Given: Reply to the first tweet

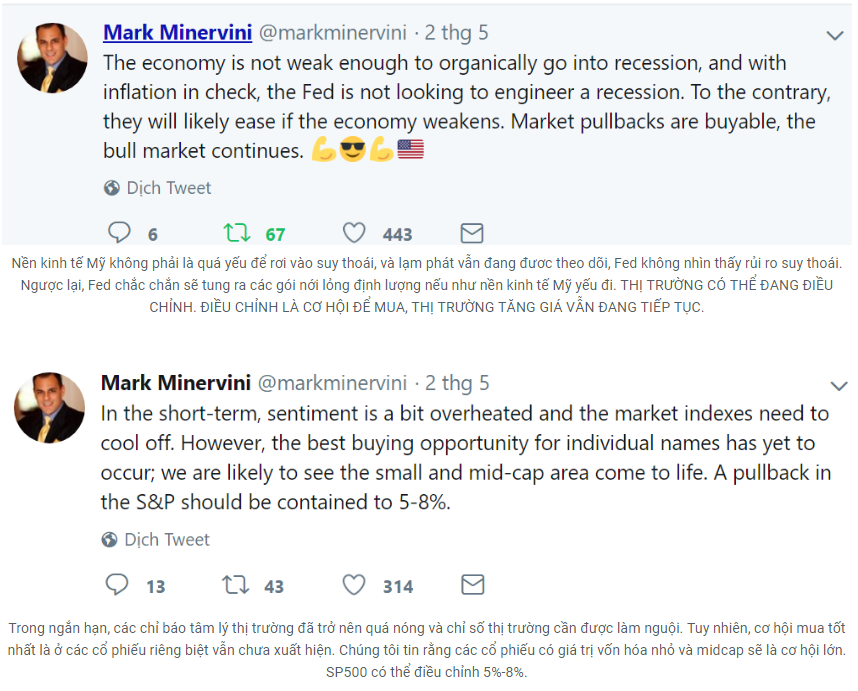Looking at the screenshot, I should [x=120, y=233].
